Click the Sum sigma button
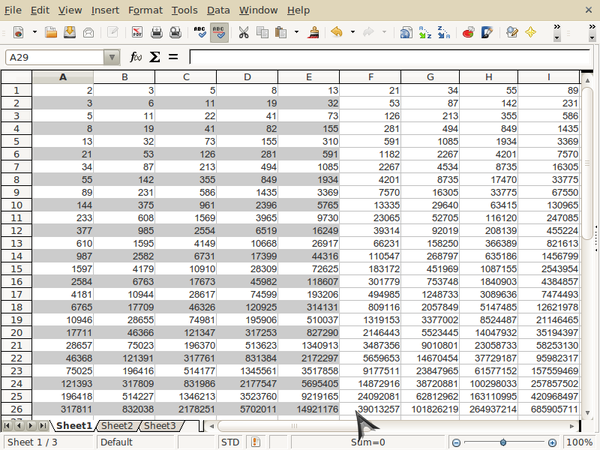Image resolution: width=600 pixels, height=450 pixels. click(x=155, y=57)
